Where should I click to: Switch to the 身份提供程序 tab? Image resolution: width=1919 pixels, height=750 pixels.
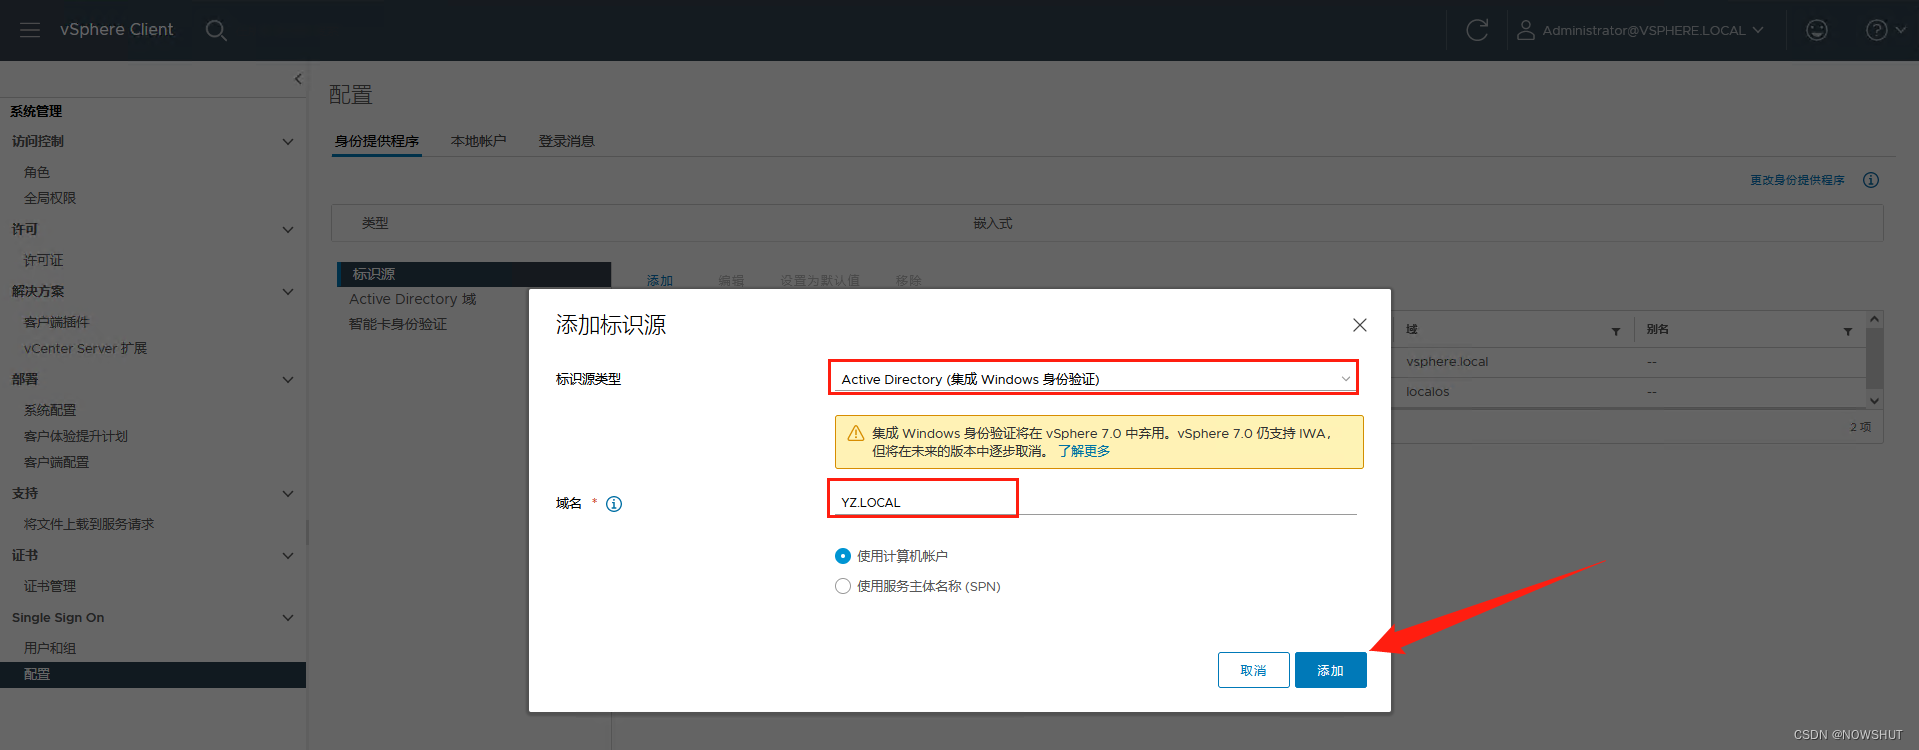coord(377,141)
